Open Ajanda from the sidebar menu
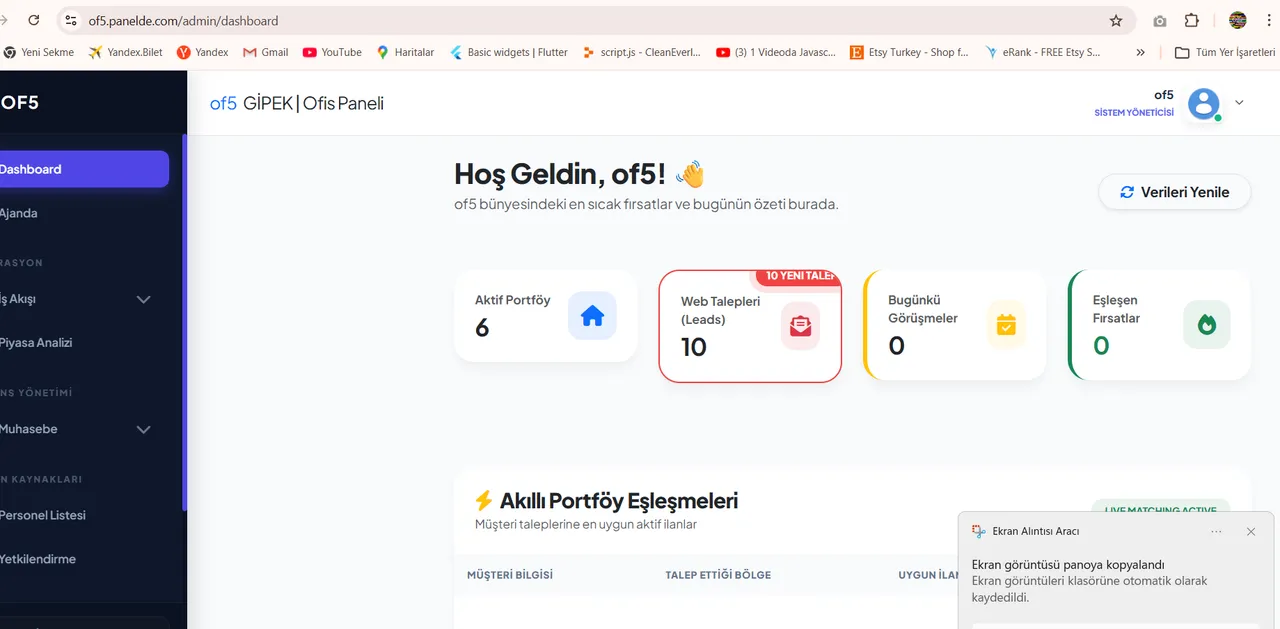 coord(20,213)
